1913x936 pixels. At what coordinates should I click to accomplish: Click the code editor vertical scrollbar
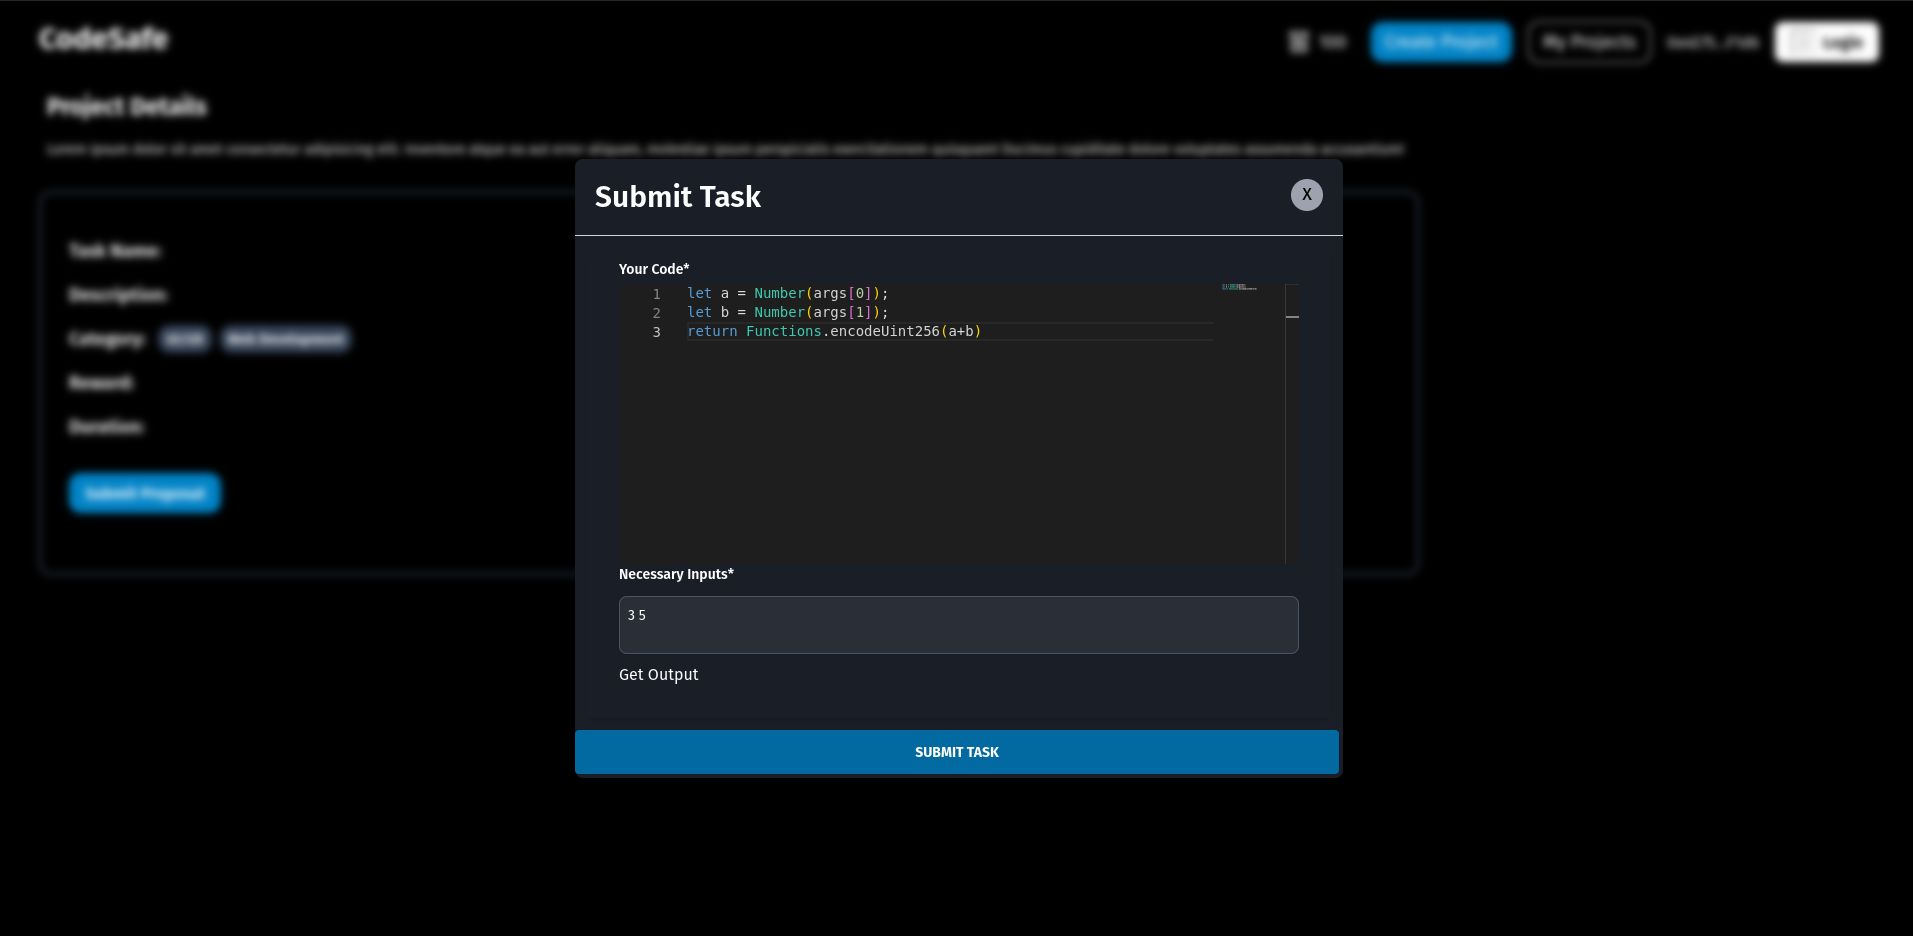click(x=1292, y=424)
